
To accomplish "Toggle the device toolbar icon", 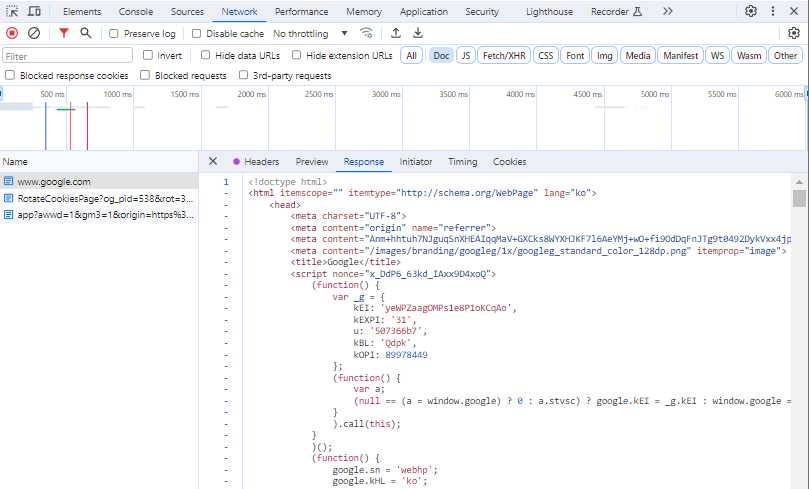I will point(34,11).
